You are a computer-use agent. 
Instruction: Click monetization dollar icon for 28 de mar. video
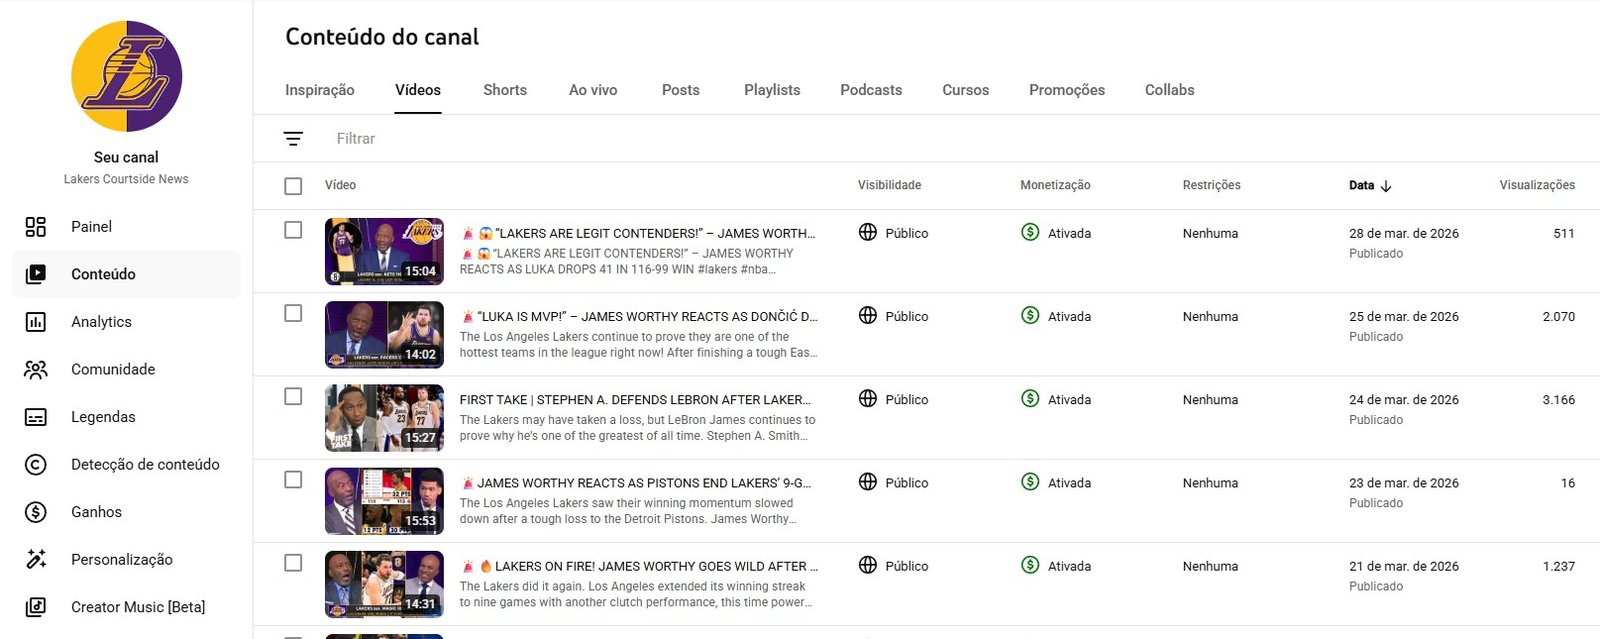(1030, 232)
